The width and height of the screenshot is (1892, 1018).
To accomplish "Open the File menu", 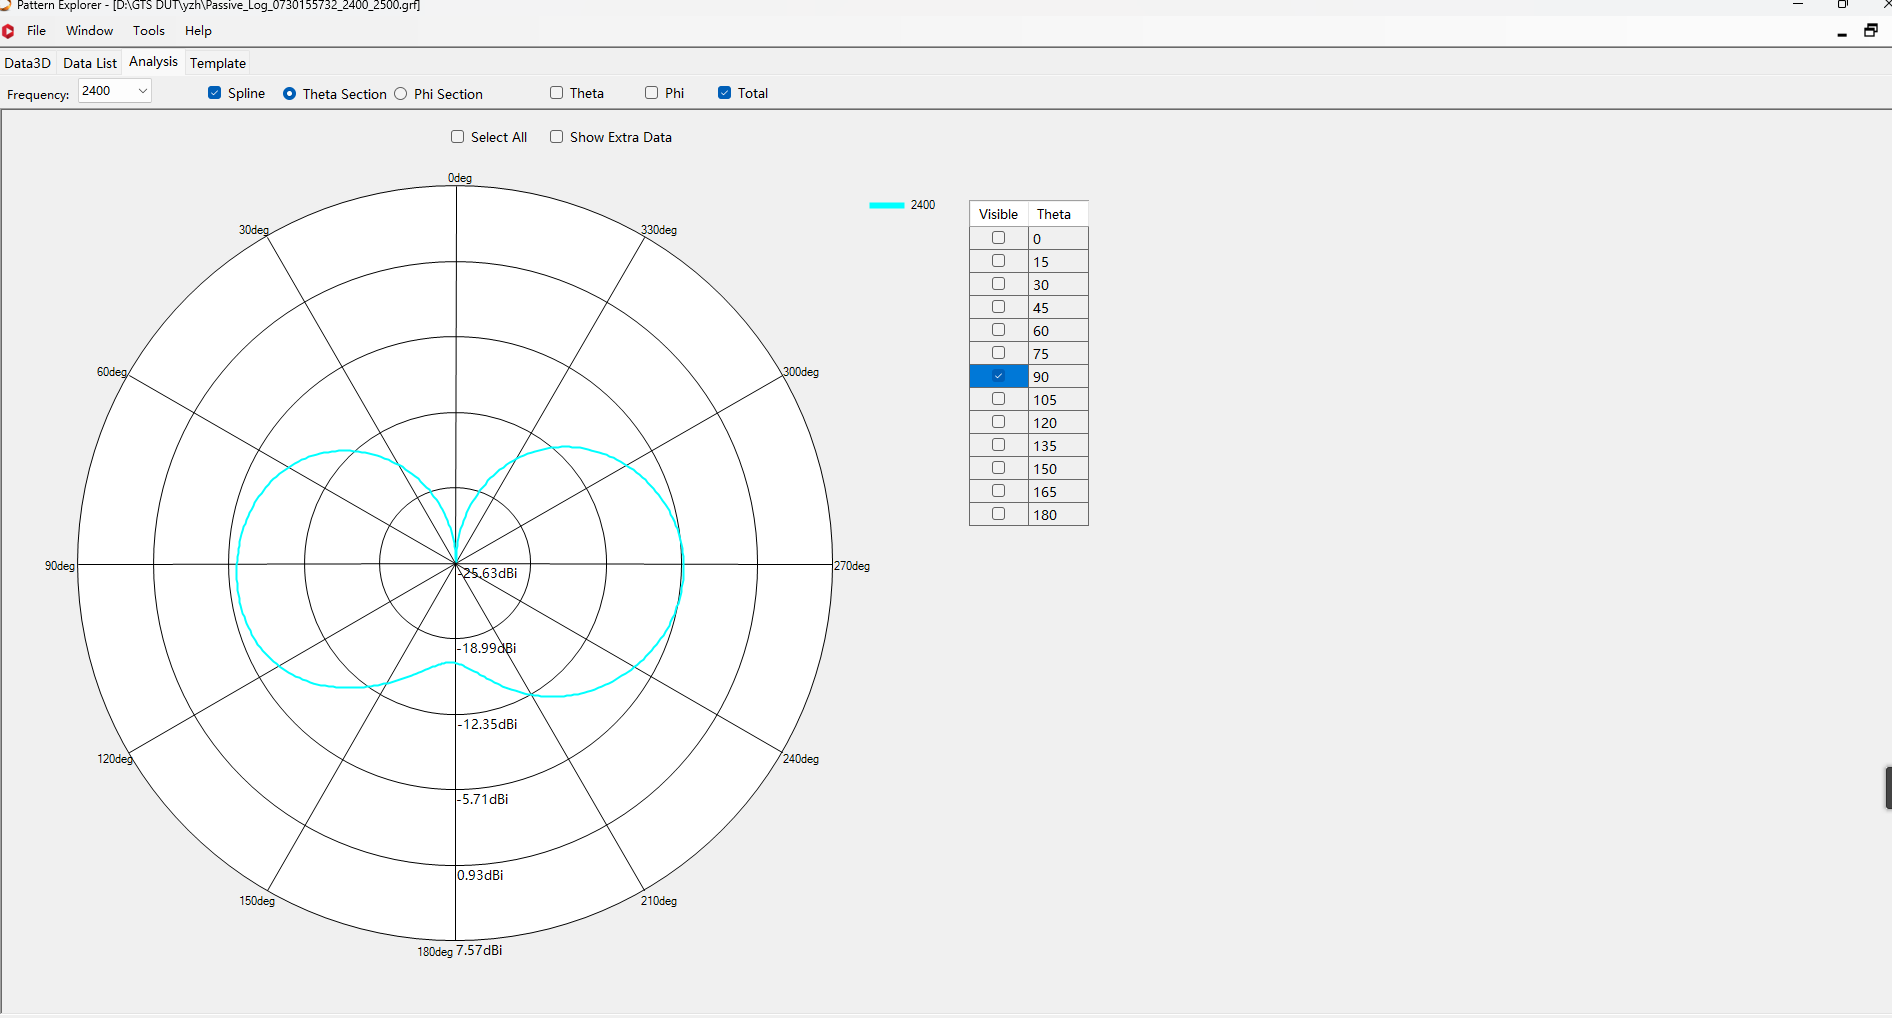I will tap(36, 31).
